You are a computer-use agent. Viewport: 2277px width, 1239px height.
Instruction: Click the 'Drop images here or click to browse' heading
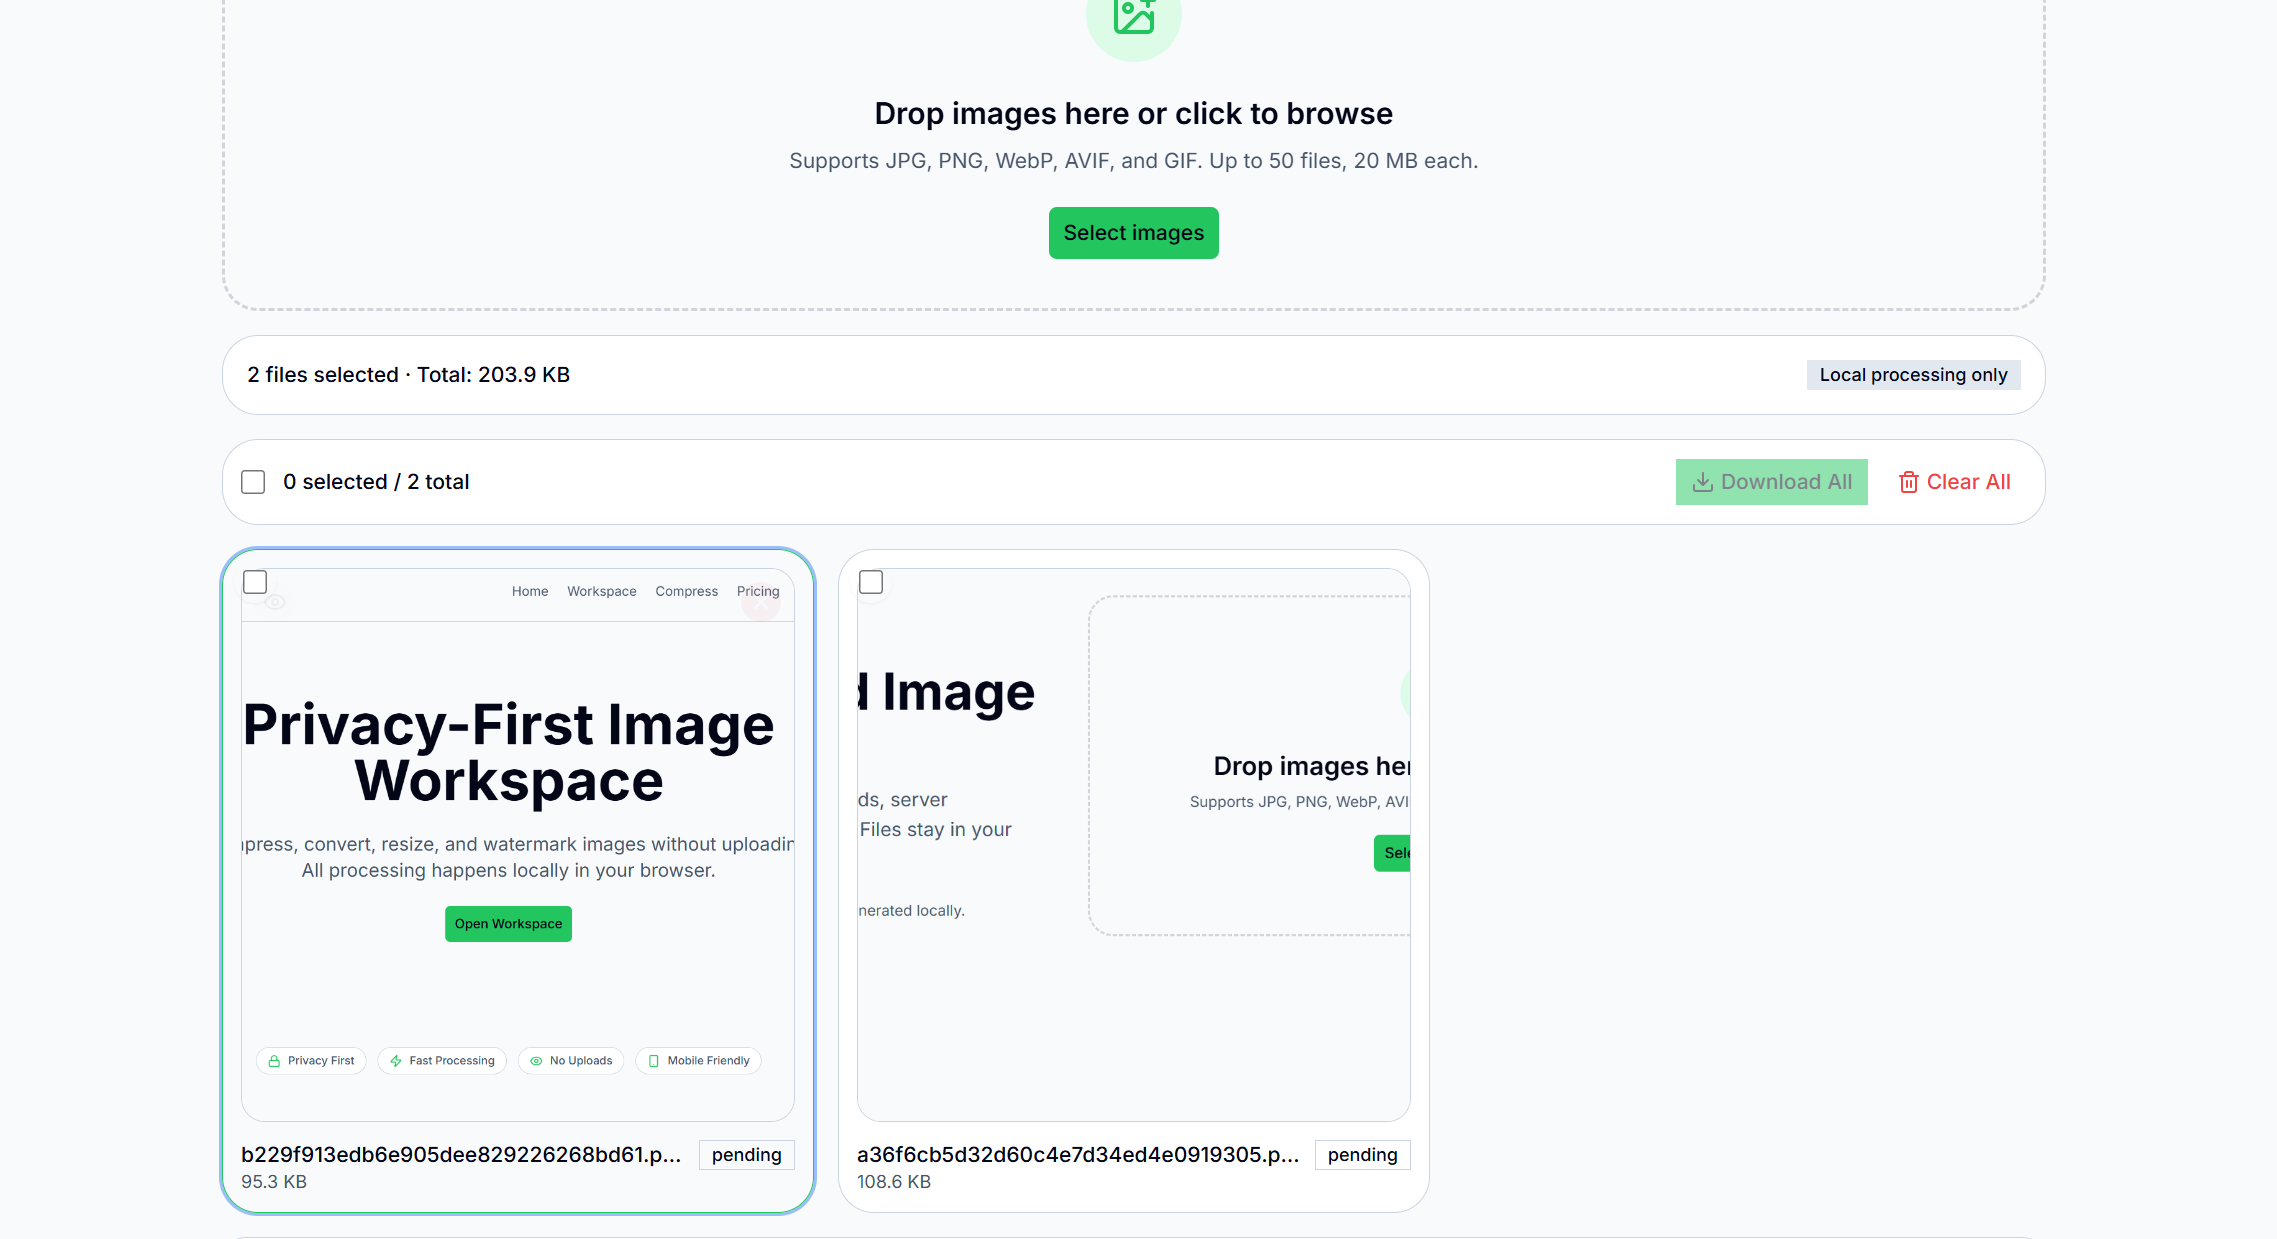[x=1133, y=114]
